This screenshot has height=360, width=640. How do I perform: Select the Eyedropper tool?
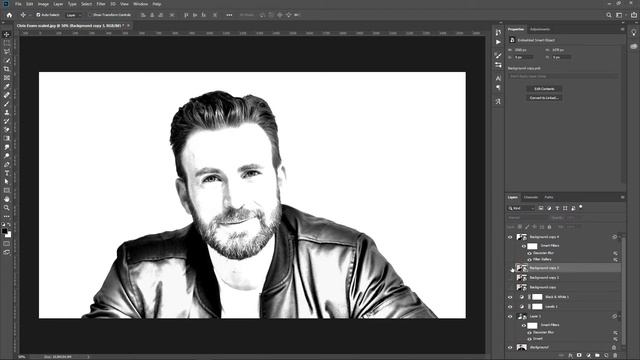7,87
